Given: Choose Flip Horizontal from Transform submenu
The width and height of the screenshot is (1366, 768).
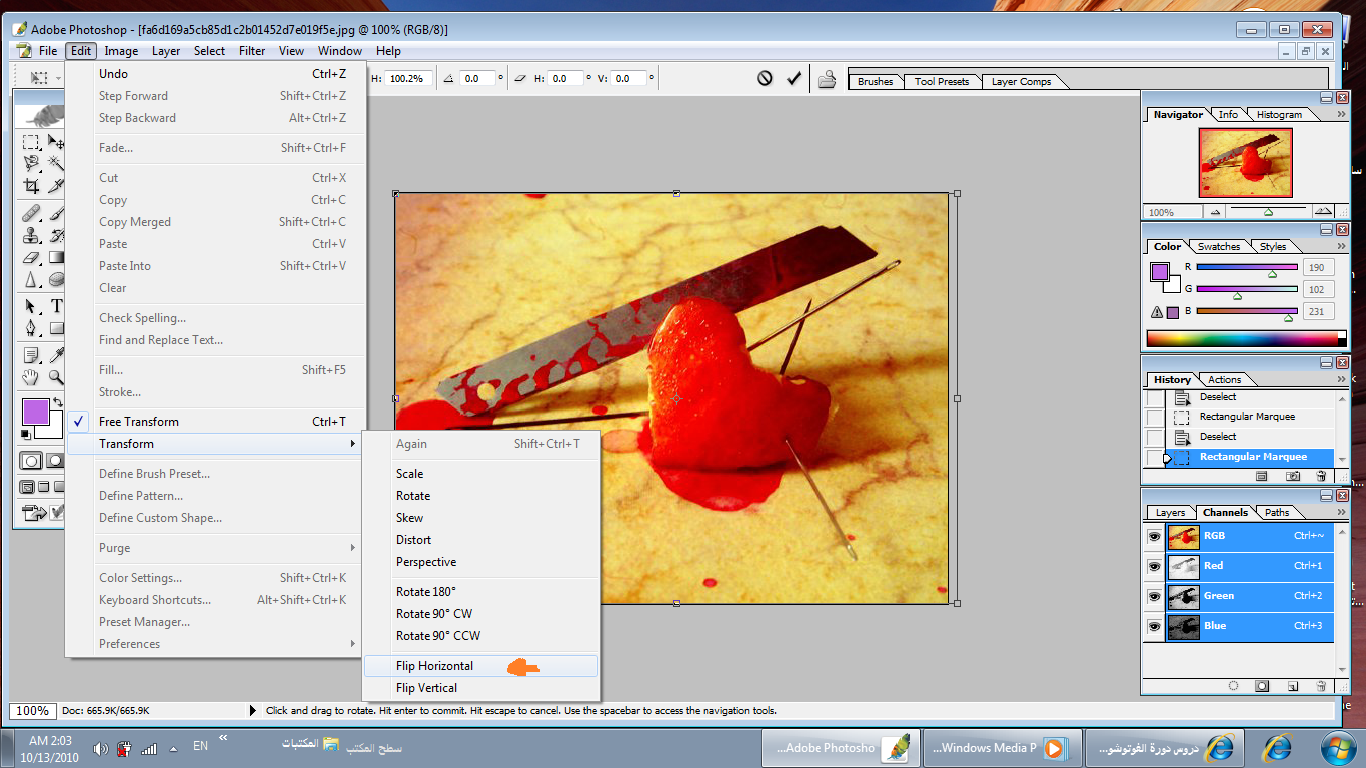Looking at the screenshot, I should [x=435, y=666].
